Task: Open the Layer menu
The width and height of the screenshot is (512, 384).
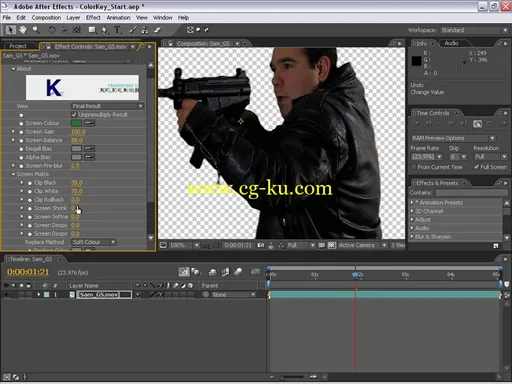Action: 73,18
